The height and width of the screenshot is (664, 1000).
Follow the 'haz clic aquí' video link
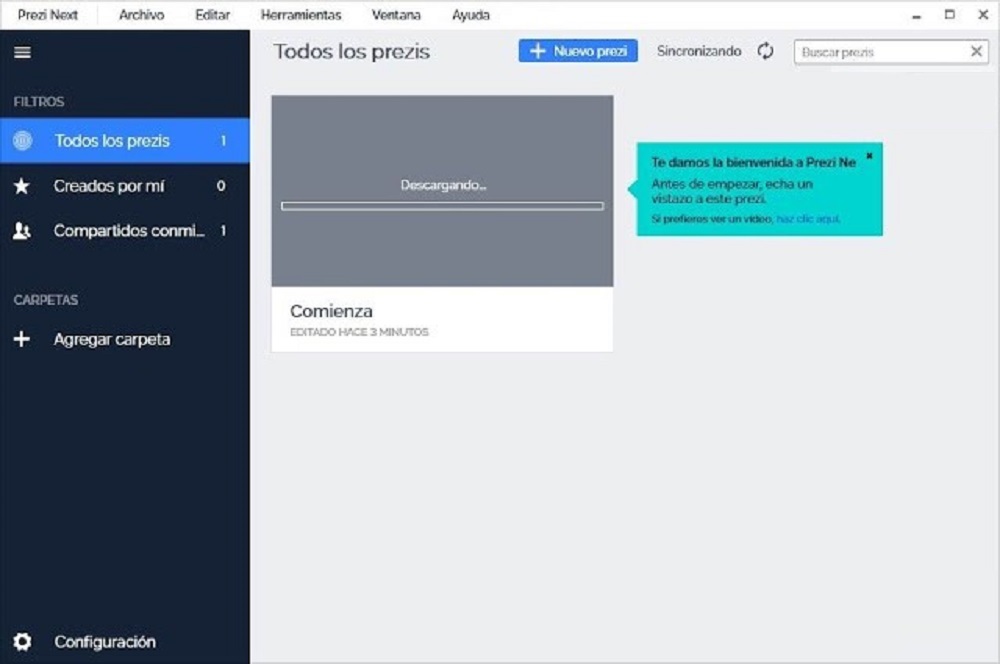(x=808, y=219)
